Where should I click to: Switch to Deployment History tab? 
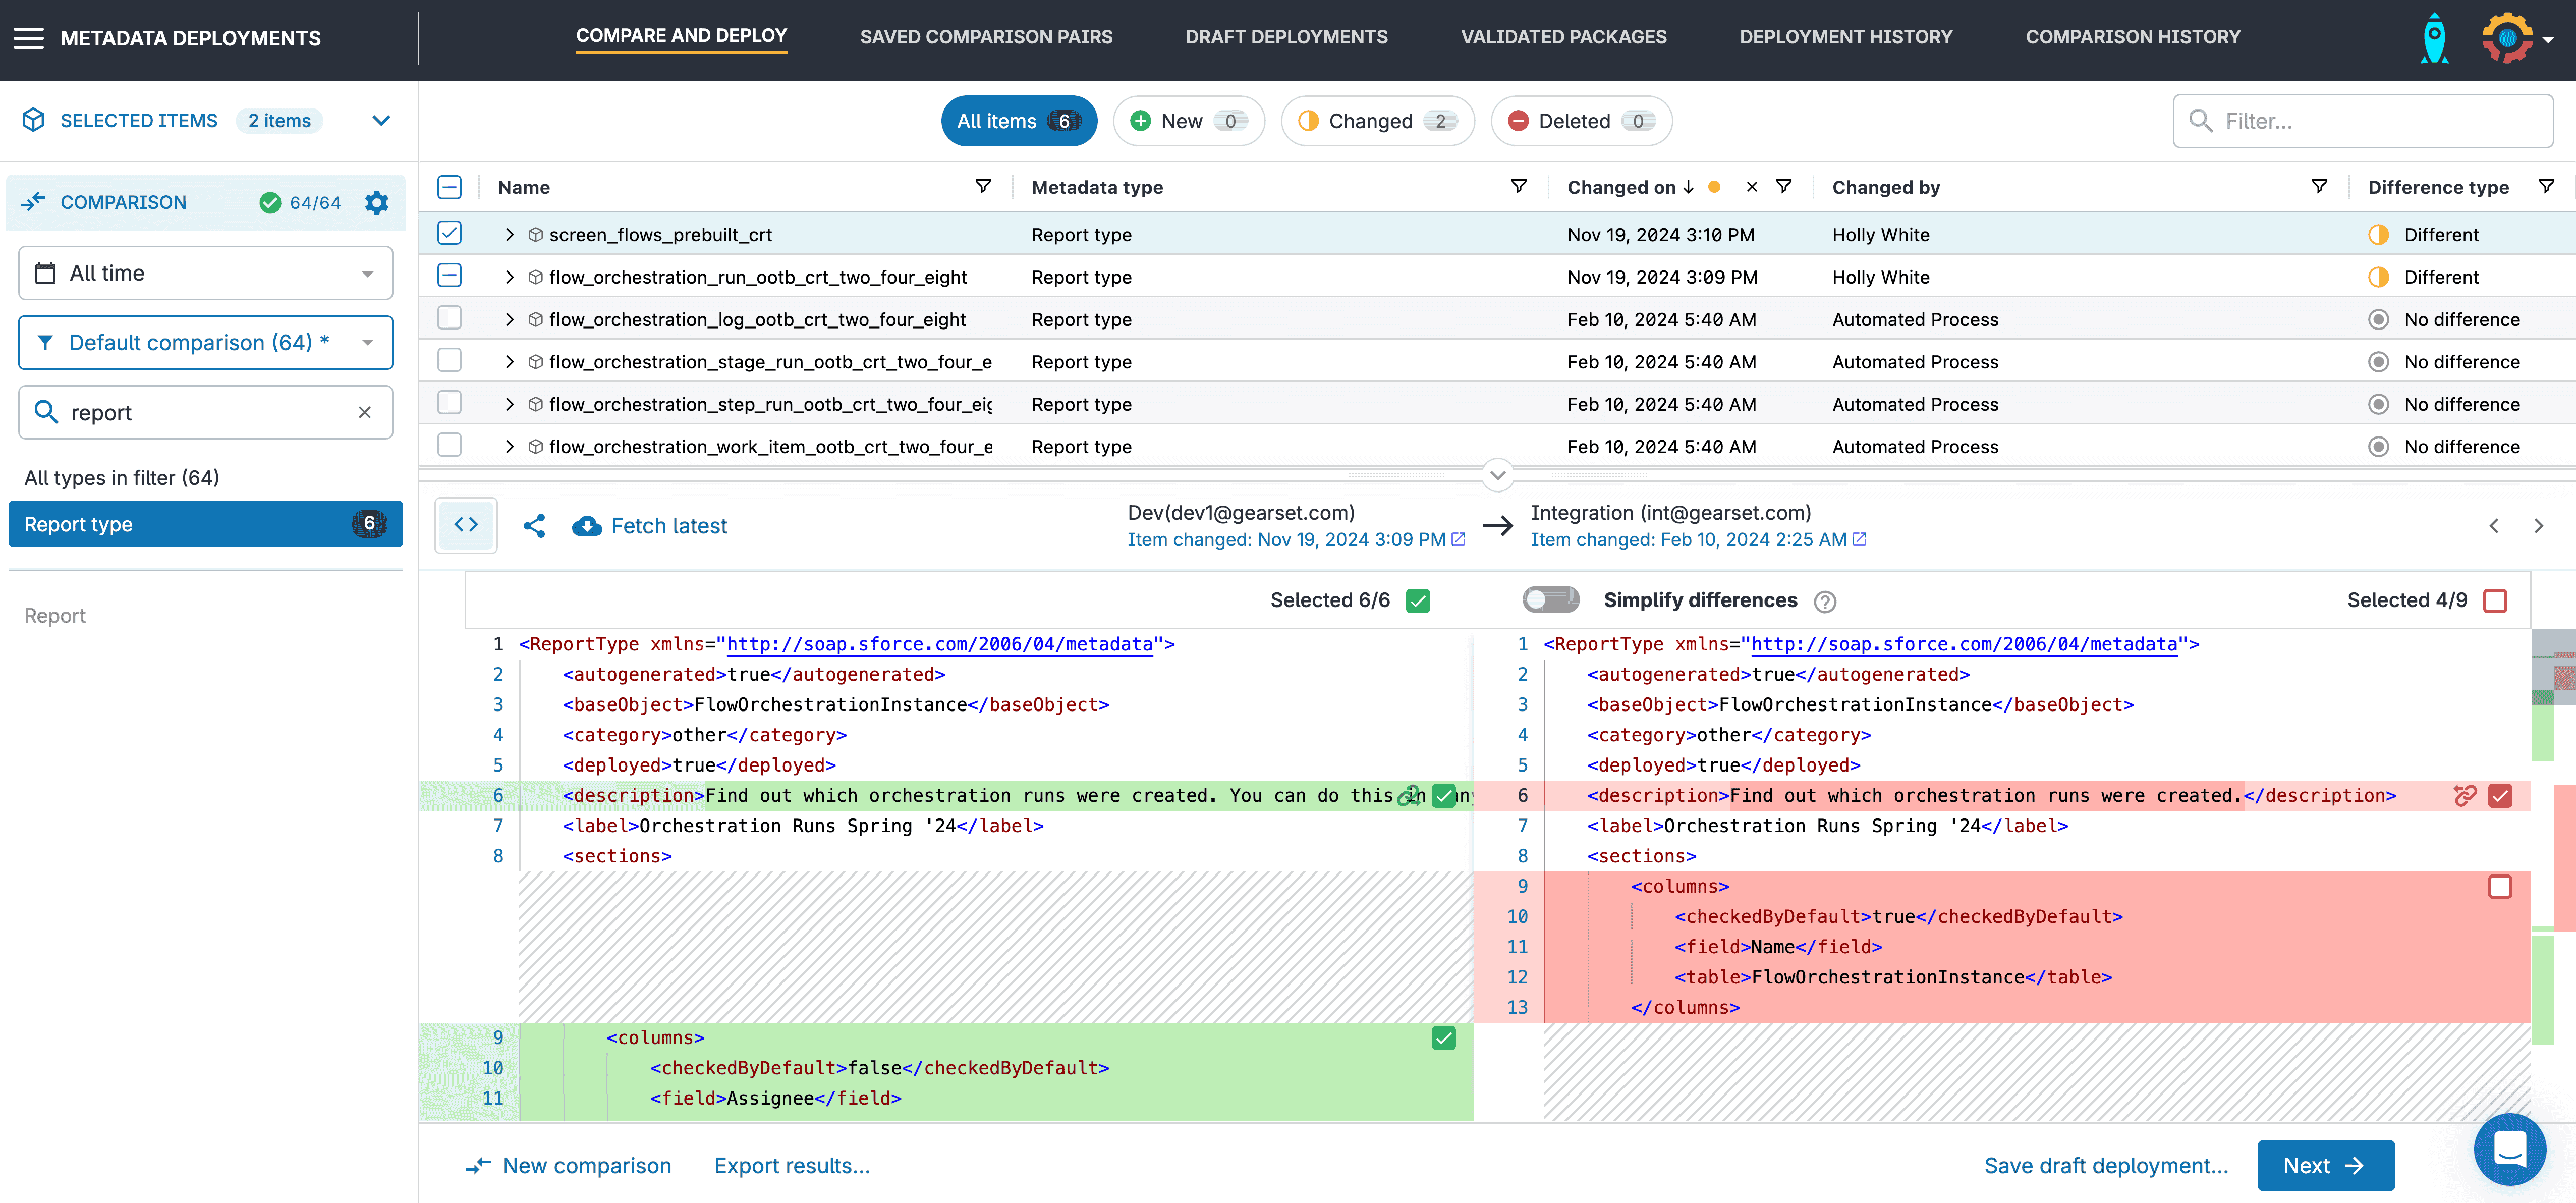1845,37
